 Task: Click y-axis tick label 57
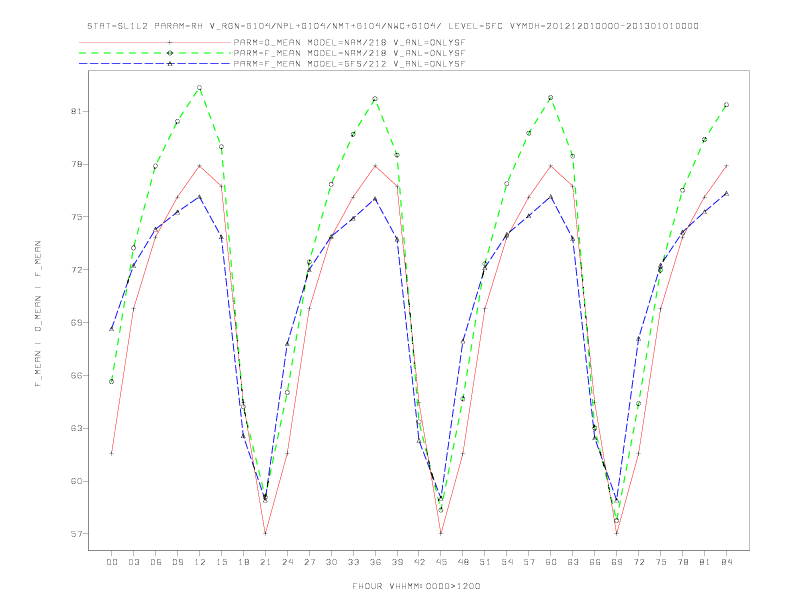pyautogui.click(x=76, y=534)
